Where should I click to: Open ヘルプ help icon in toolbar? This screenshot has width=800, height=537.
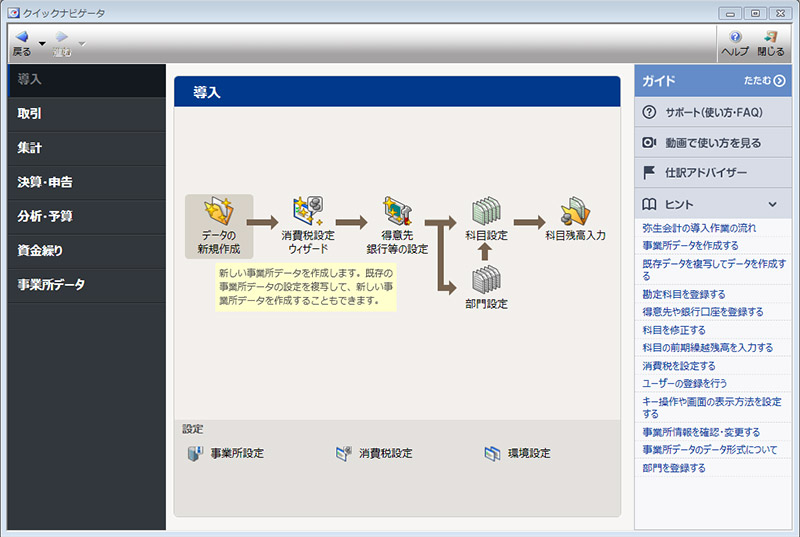click(735, 37)
